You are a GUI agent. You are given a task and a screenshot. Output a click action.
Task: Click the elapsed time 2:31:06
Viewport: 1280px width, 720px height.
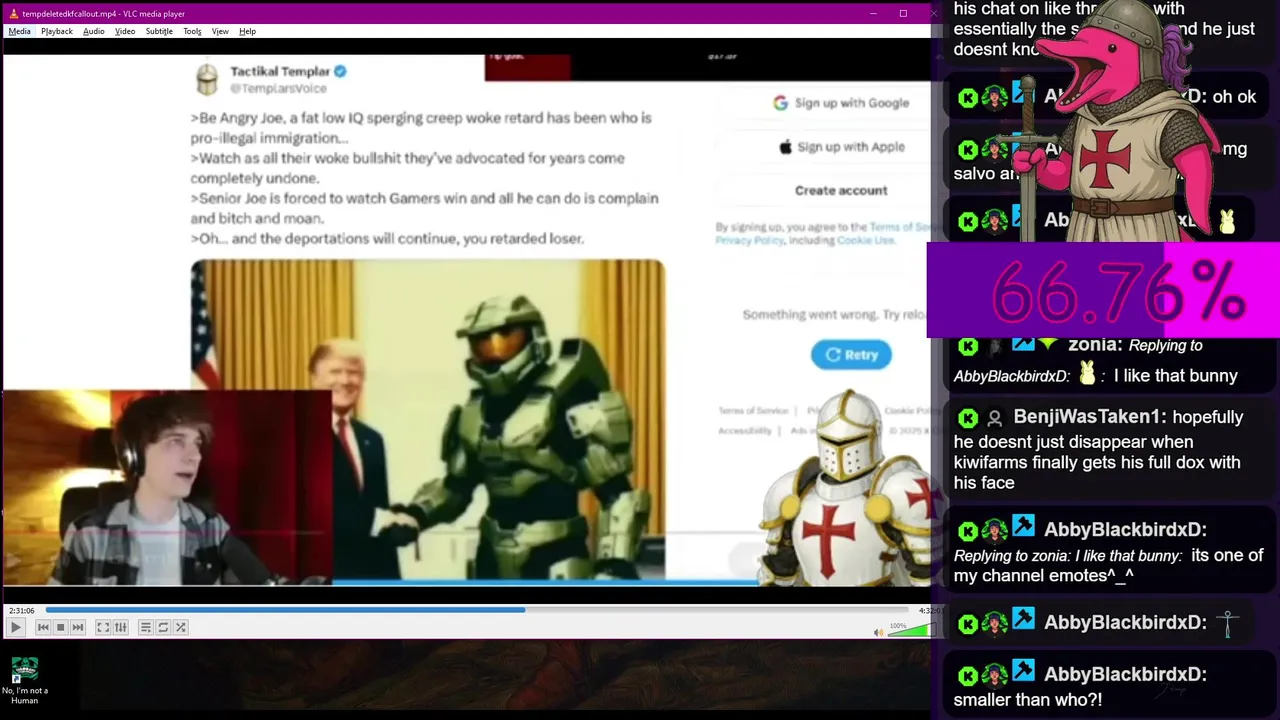click(x=21, y=610)
